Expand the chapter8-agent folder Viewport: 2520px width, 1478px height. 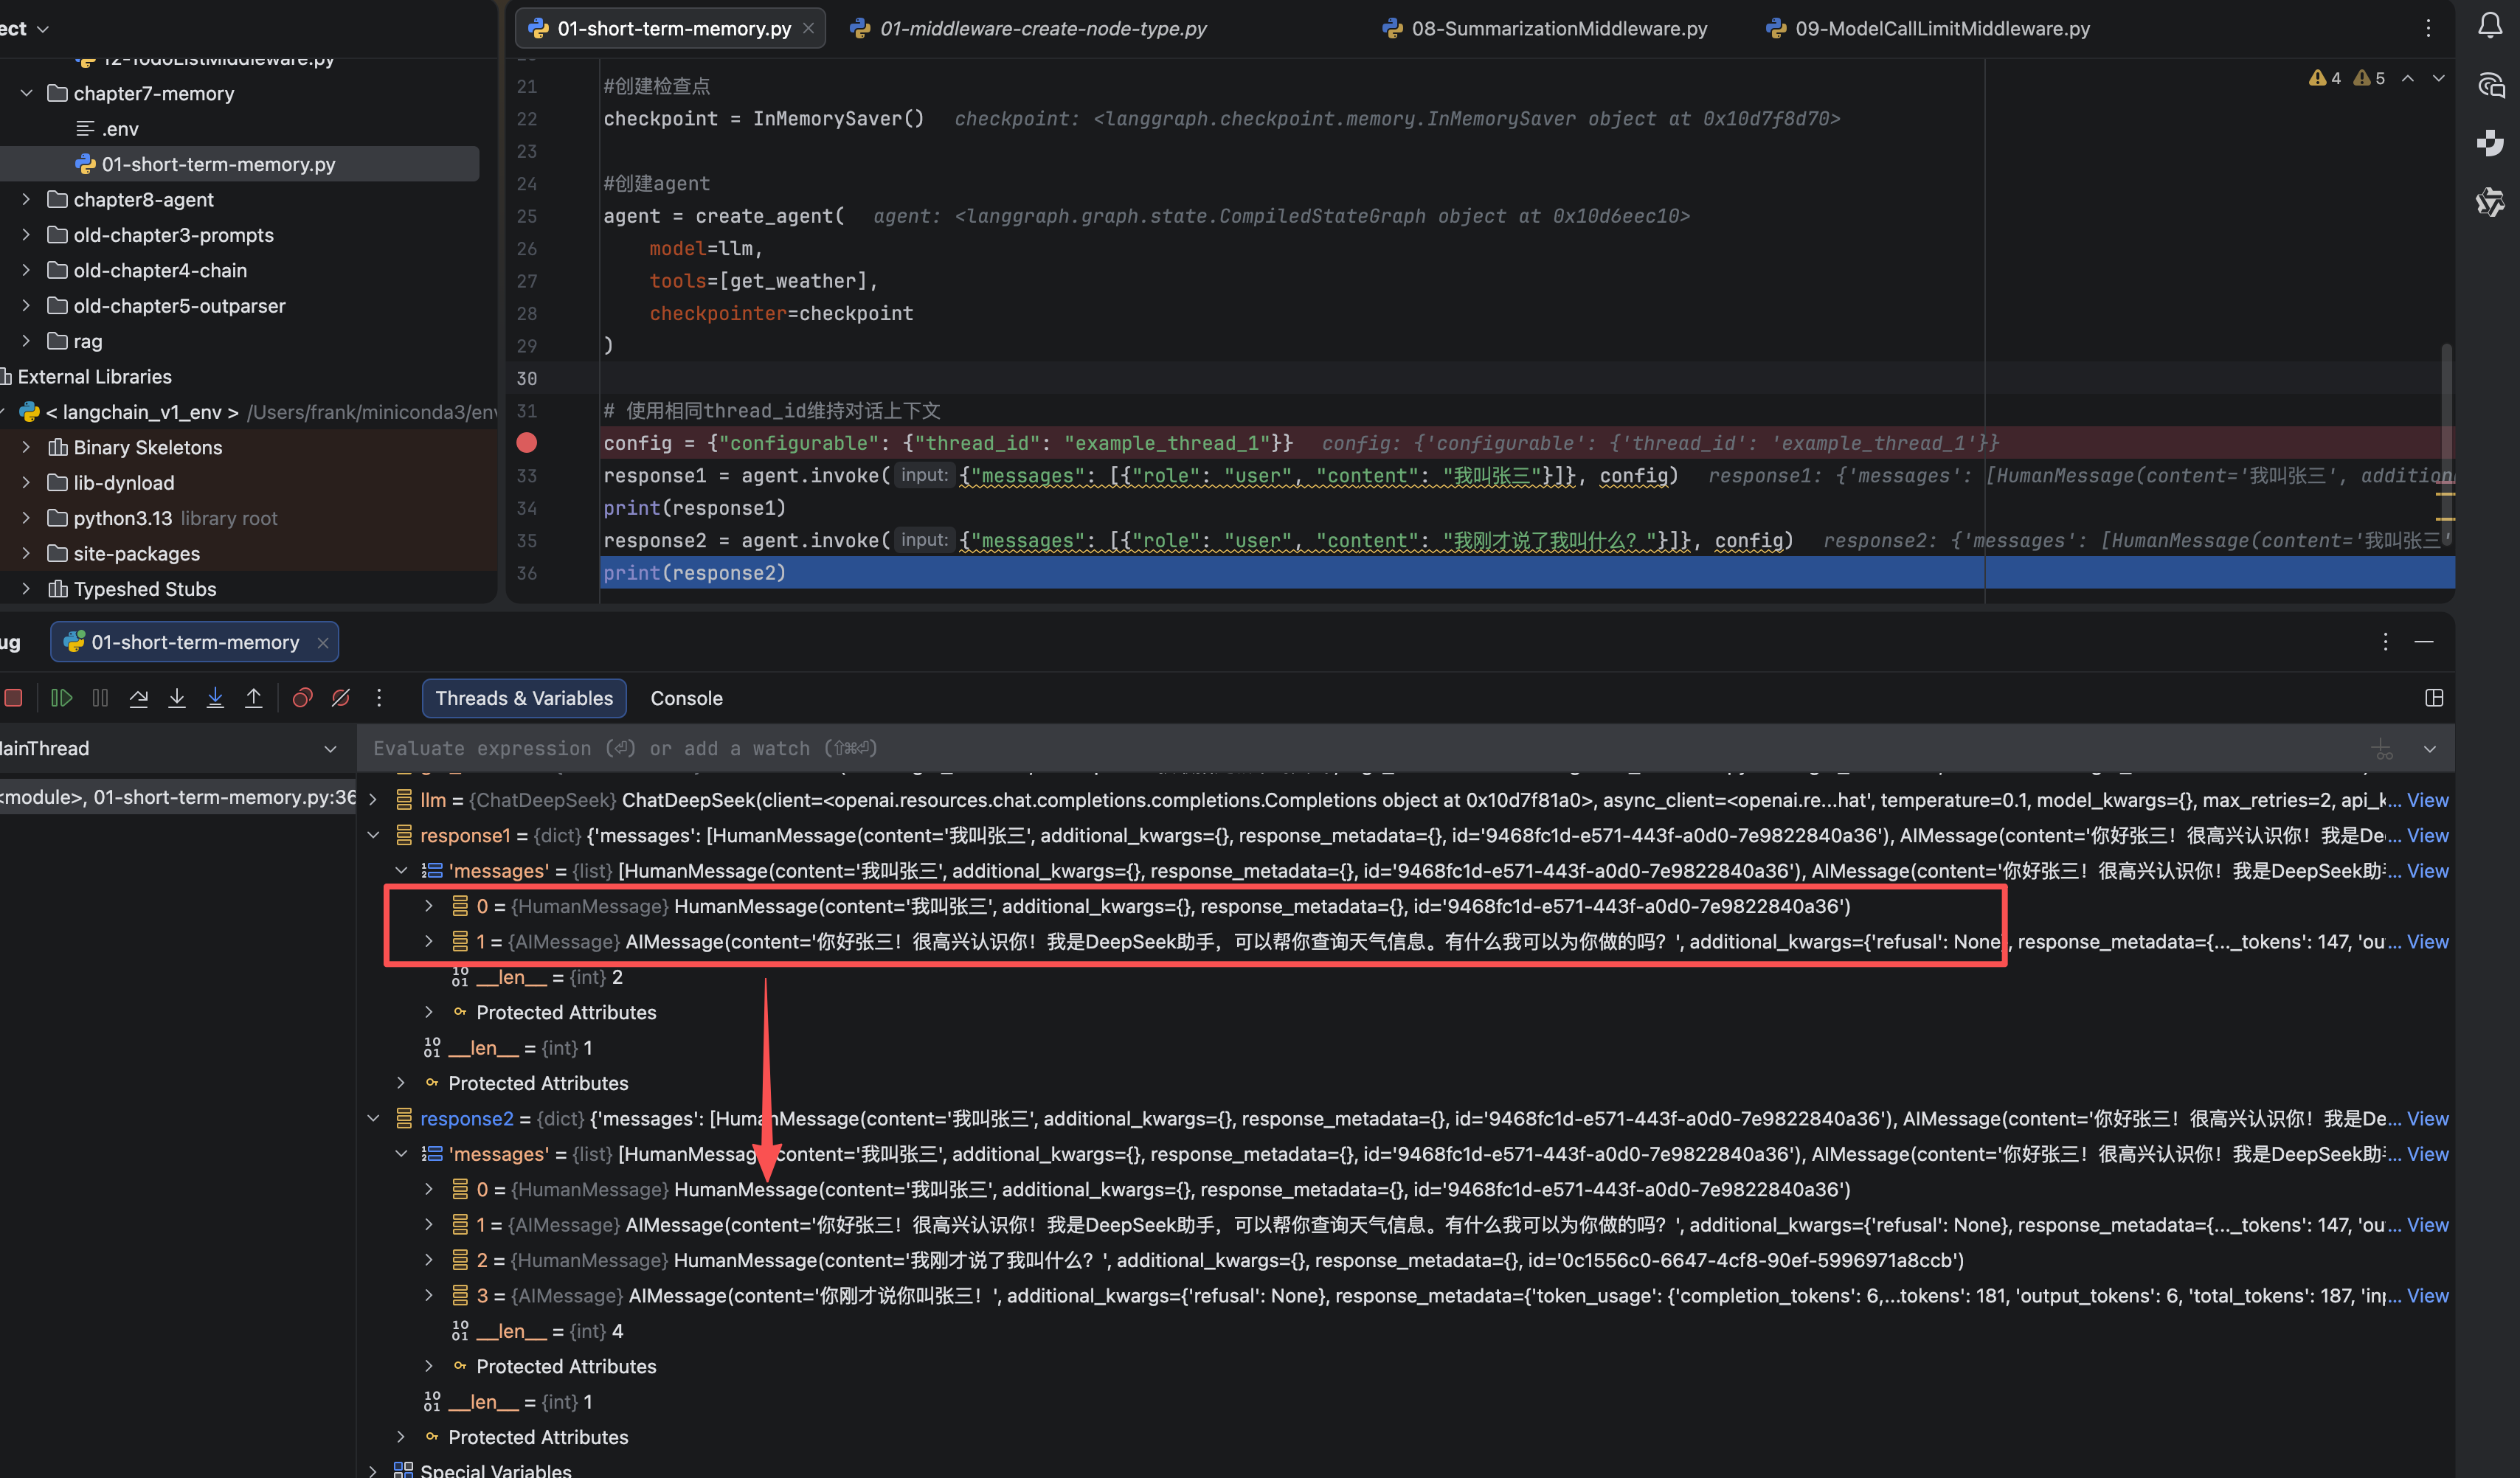[25, 199]
